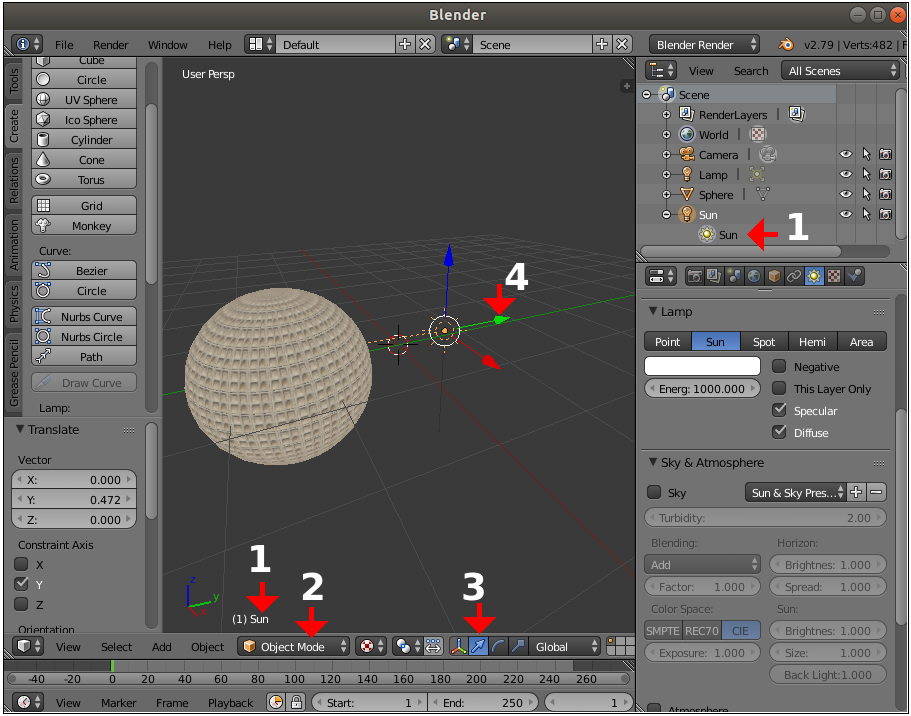
Task: Click the white lamp color swatch
Action: coord(702,366)
